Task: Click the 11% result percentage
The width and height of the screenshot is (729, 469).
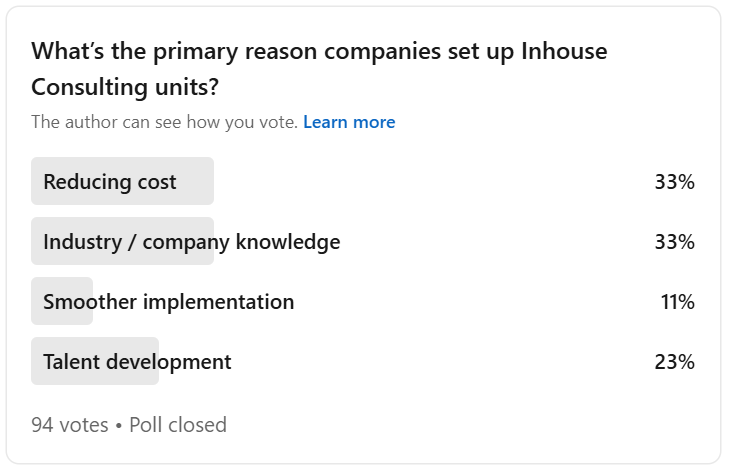Action: [678, 302]
